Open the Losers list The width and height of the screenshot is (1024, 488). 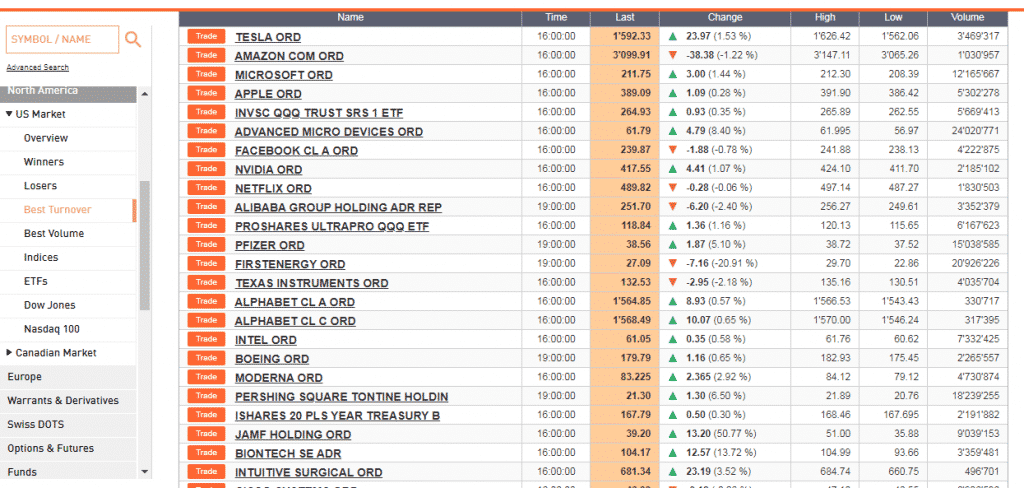click(x=40, y=186)
